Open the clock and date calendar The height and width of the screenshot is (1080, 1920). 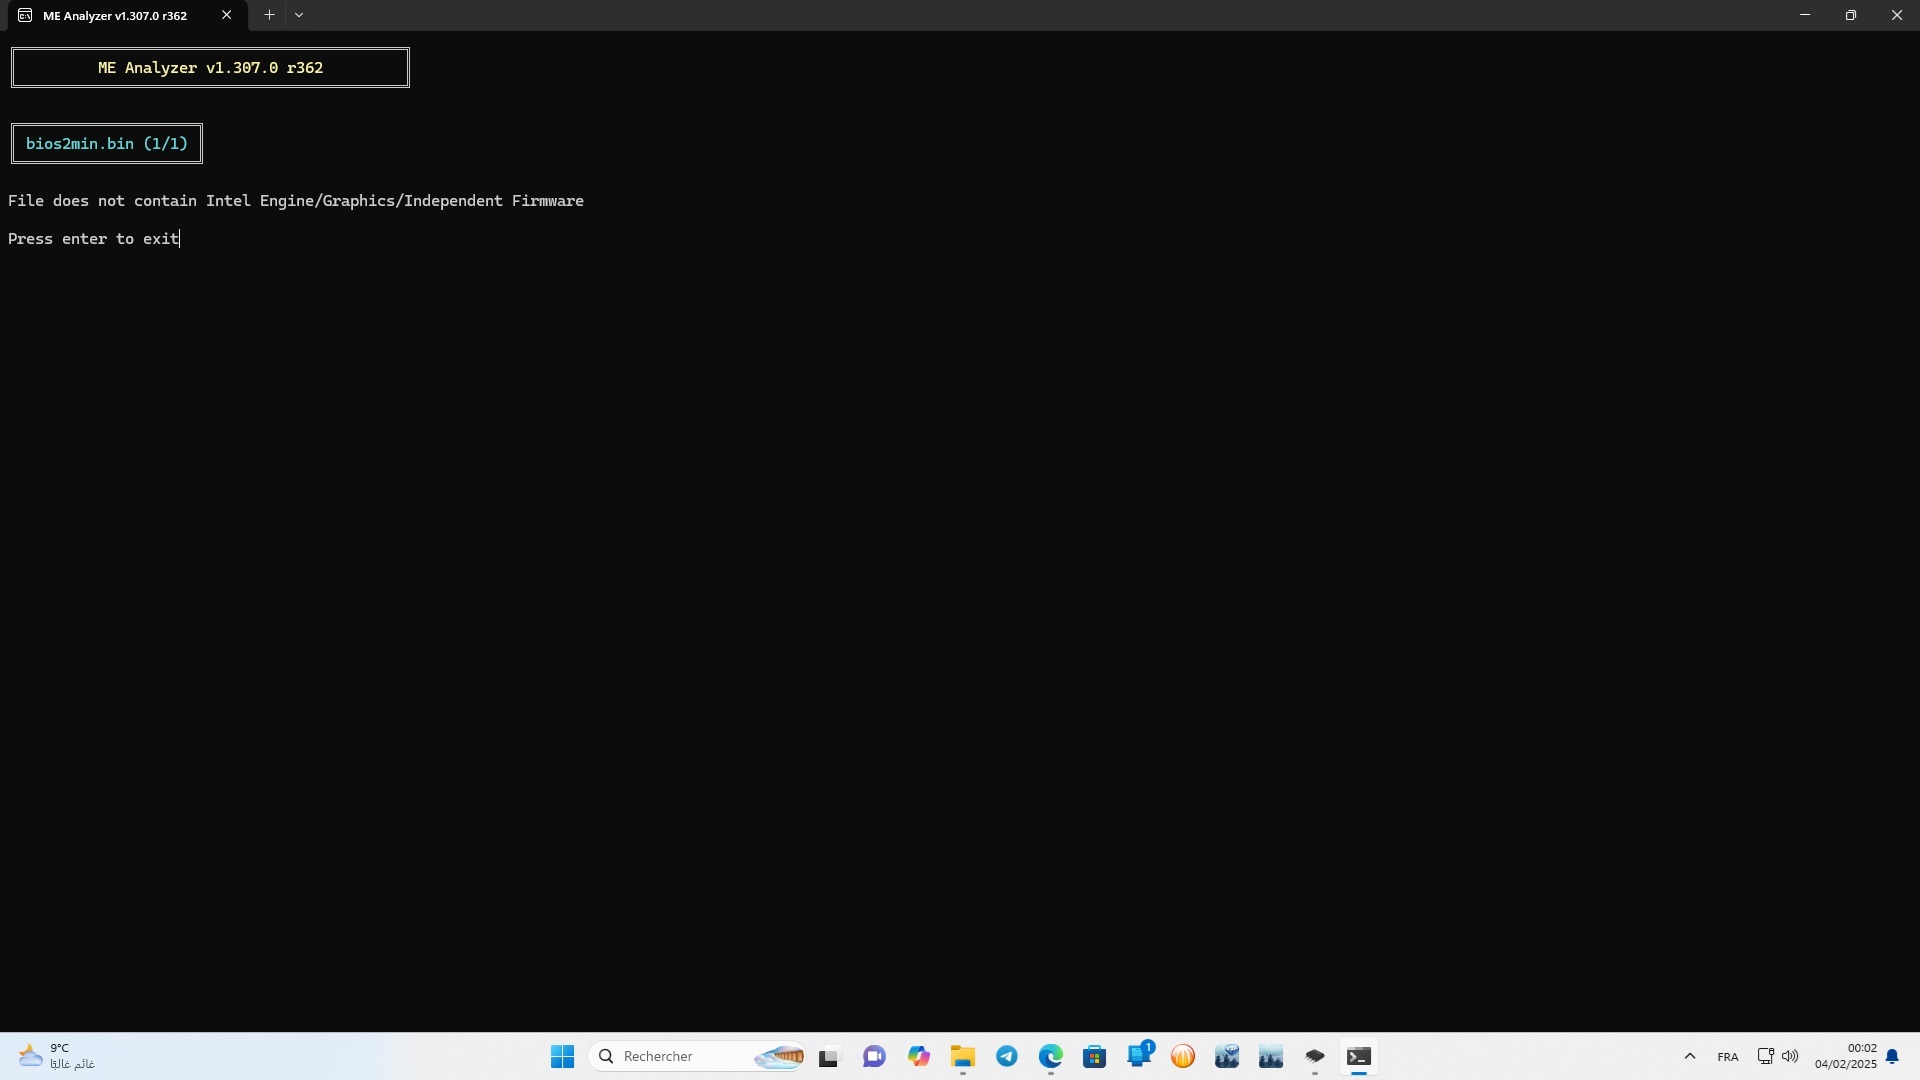[1845, 1056]
